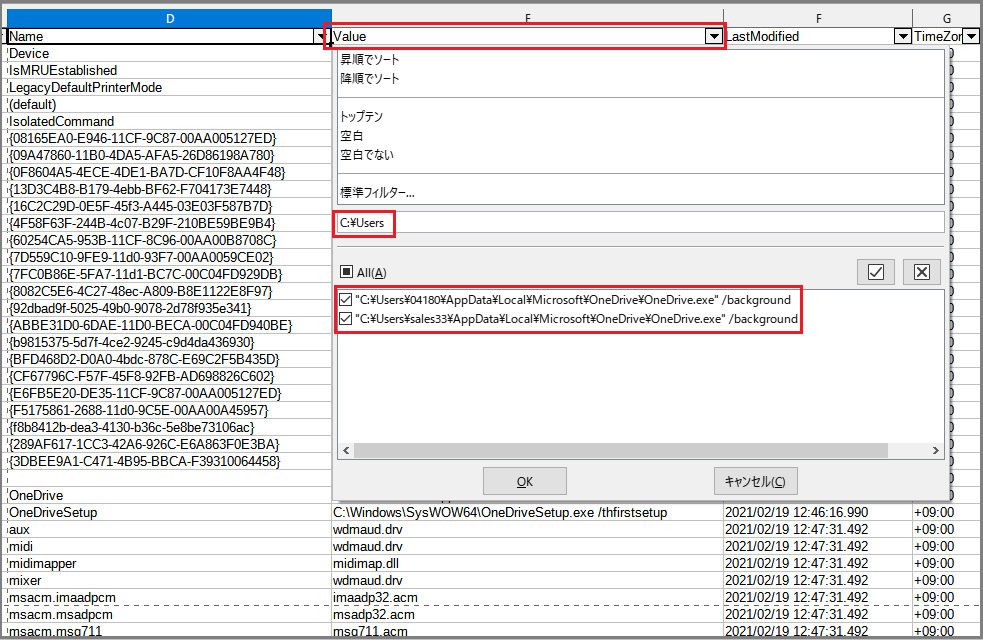The image size is (983, 640).
Task: Click the imaadp32.acm value cell
Action: click(x=527, y=597)
